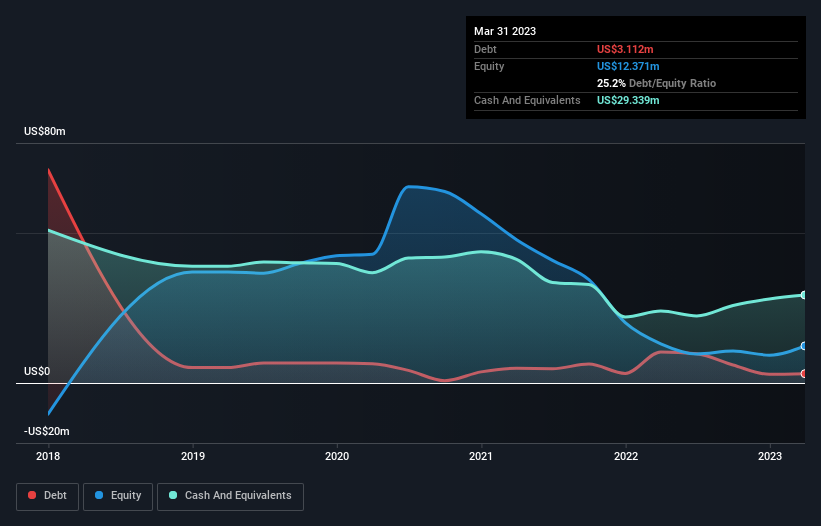821x526 pixels.
Task: Toggle the Equity series legend button
Action: point(118,496)
